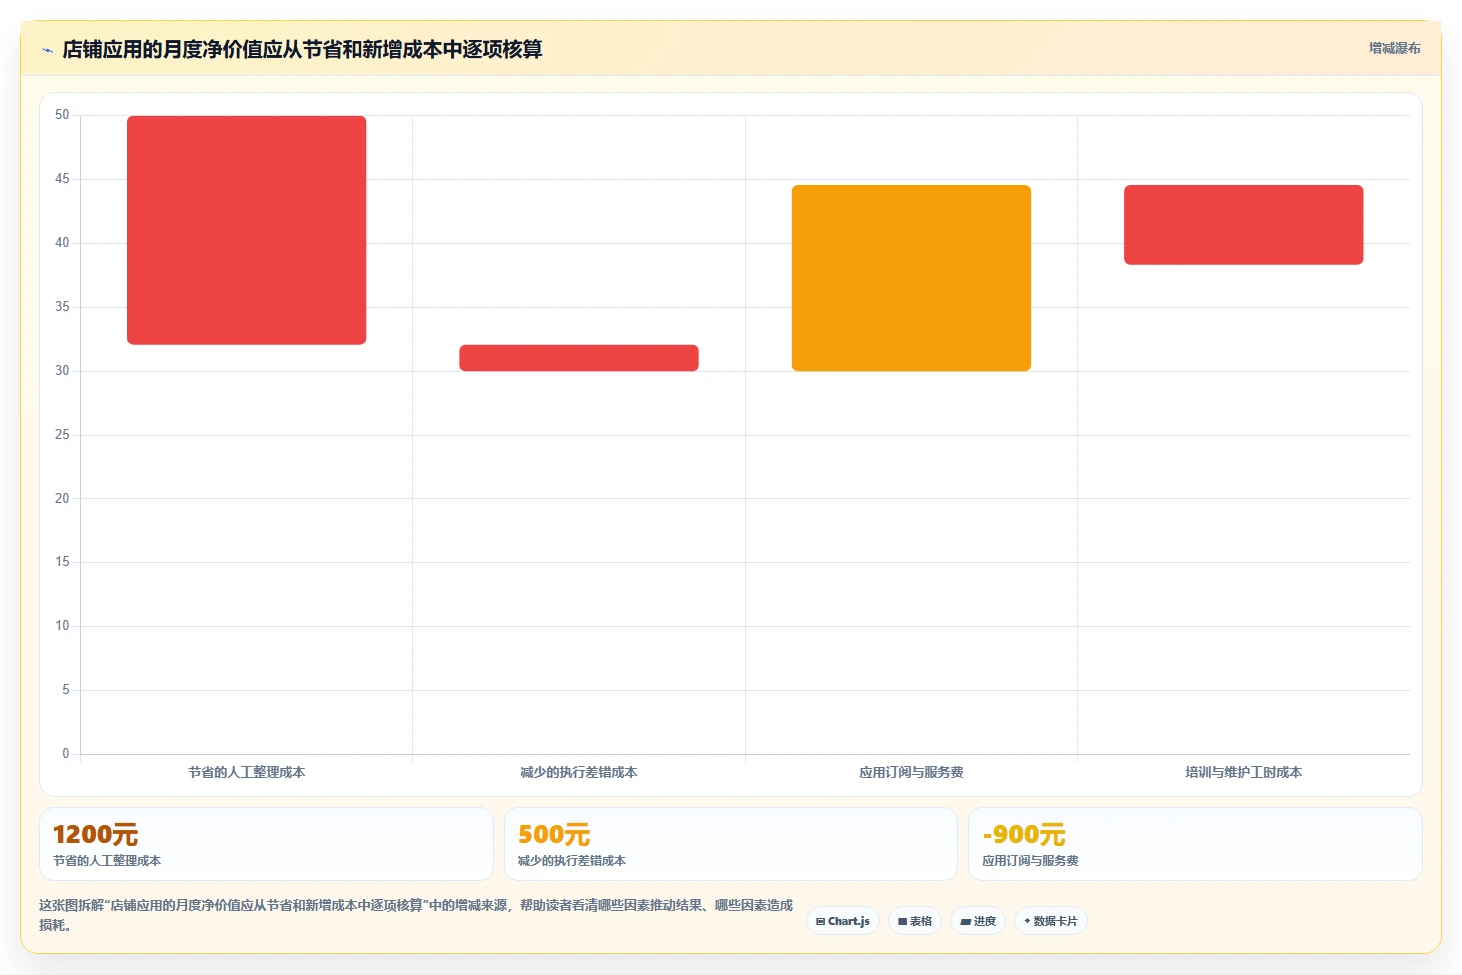Viewport: 1462px width, 975px height.
Task: Select the small red 减少的执行差错成本 bar
Action: [579, 358]
